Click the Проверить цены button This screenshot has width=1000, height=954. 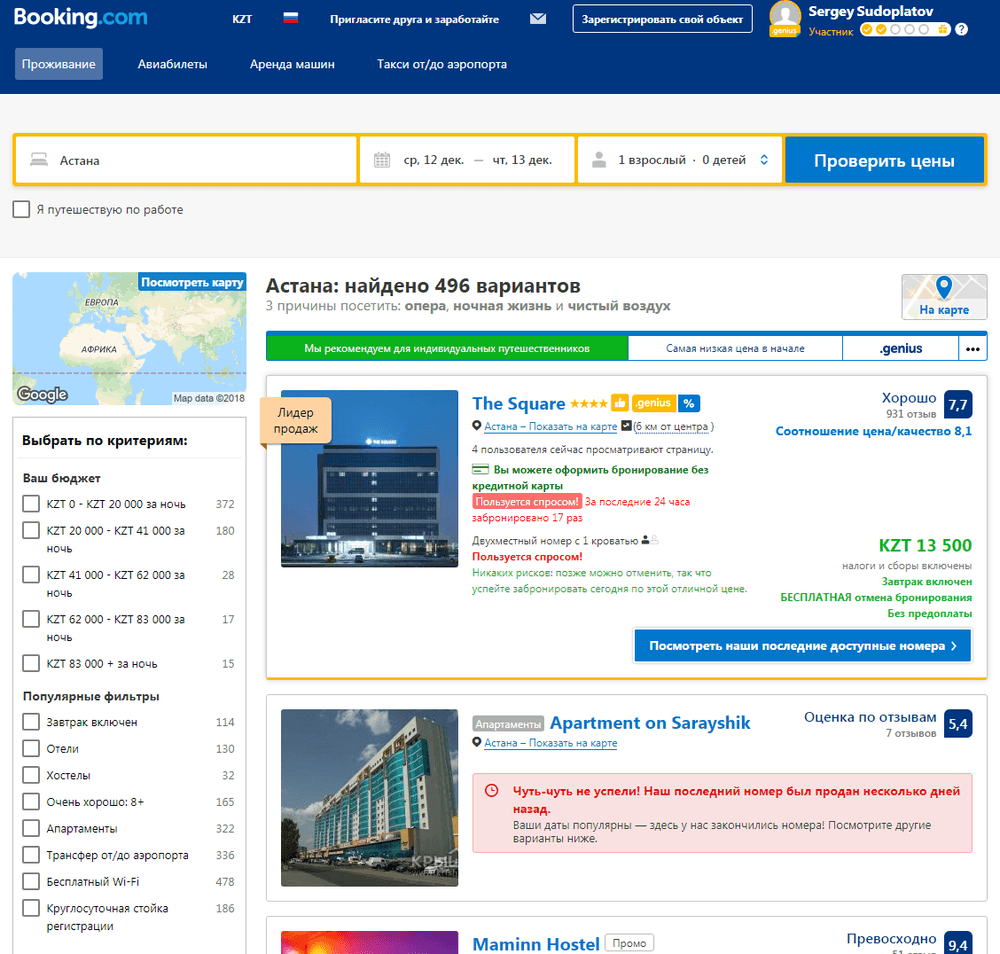(x=885, y=160)
